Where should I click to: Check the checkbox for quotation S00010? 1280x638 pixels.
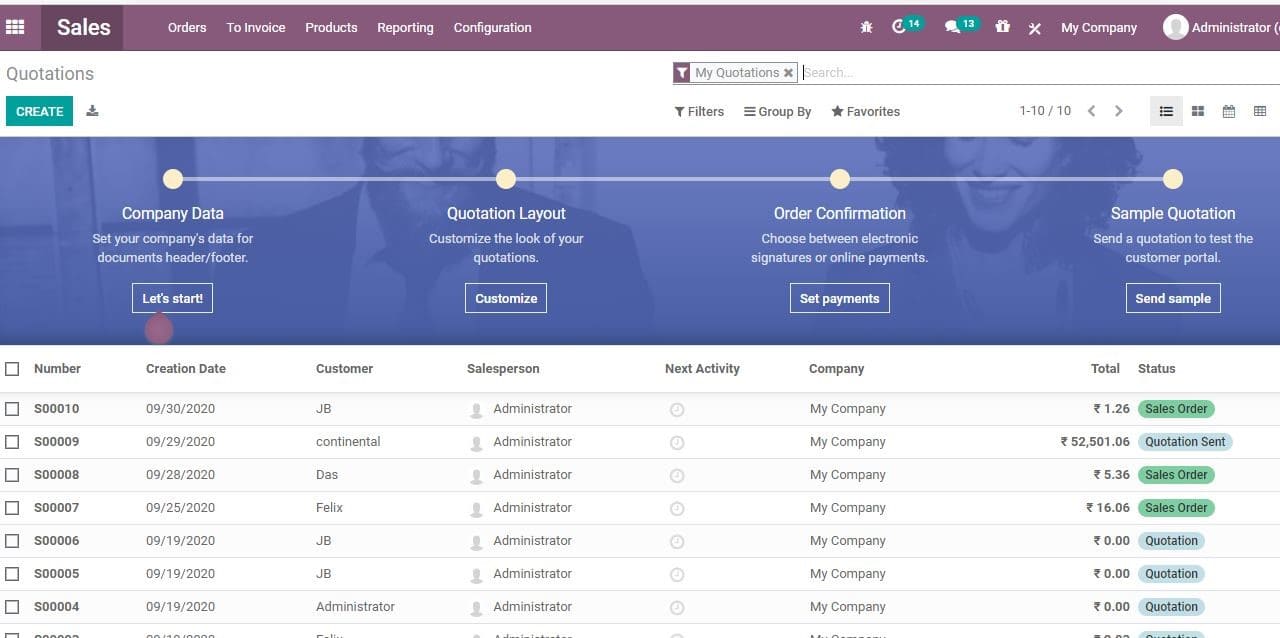(x=12, y=408)
